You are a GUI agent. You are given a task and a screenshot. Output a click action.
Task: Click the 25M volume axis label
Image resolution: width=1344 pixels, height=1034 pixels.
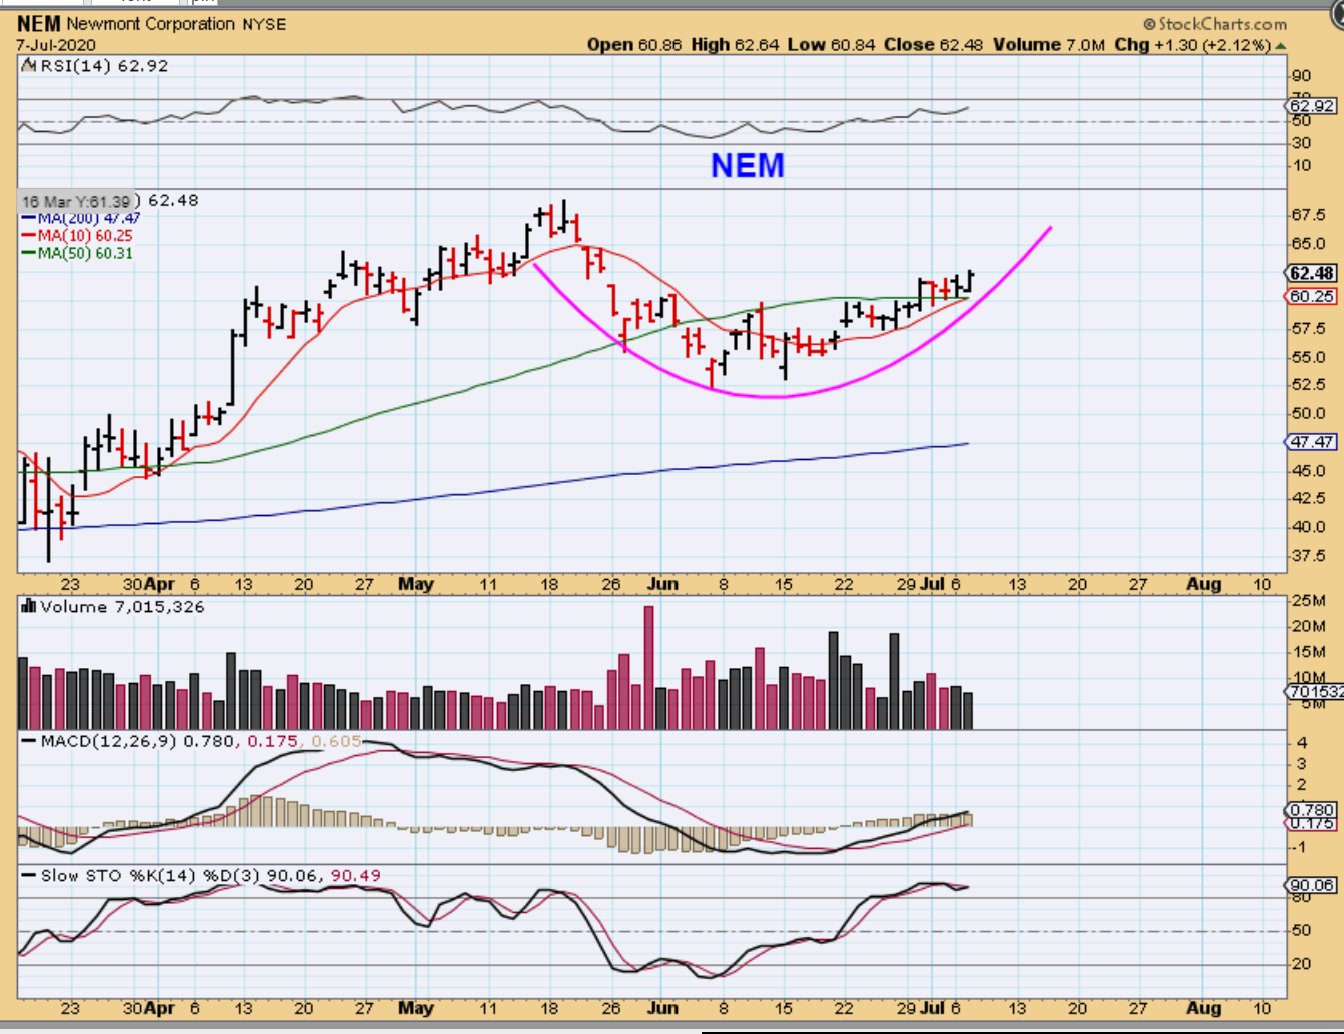[1309, 601]
